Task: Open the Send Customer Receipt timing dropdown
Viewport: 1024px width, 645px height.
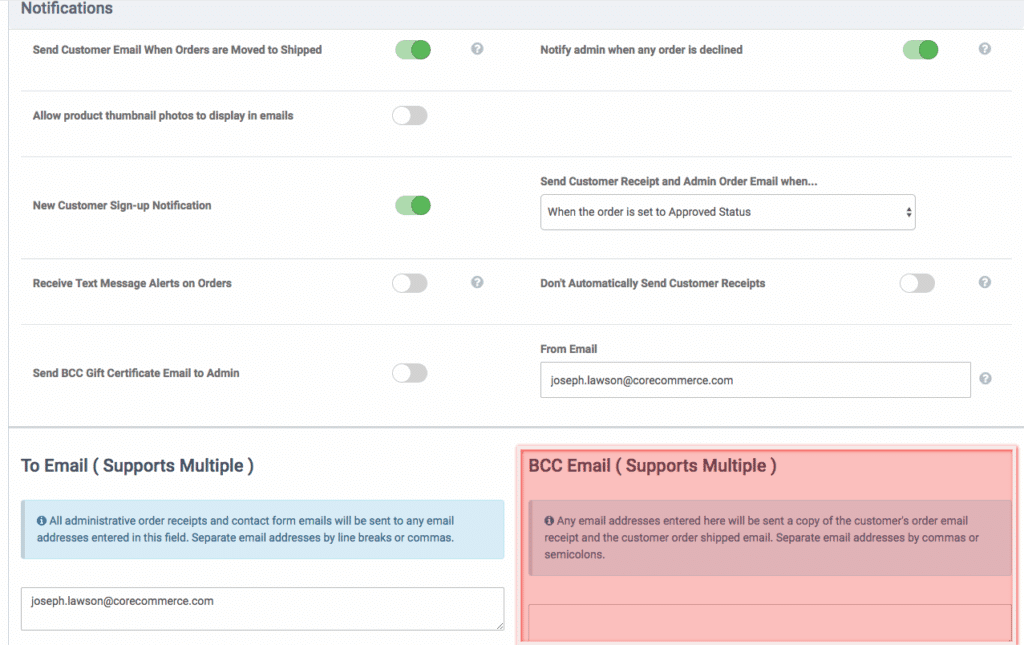Action: 727,212
